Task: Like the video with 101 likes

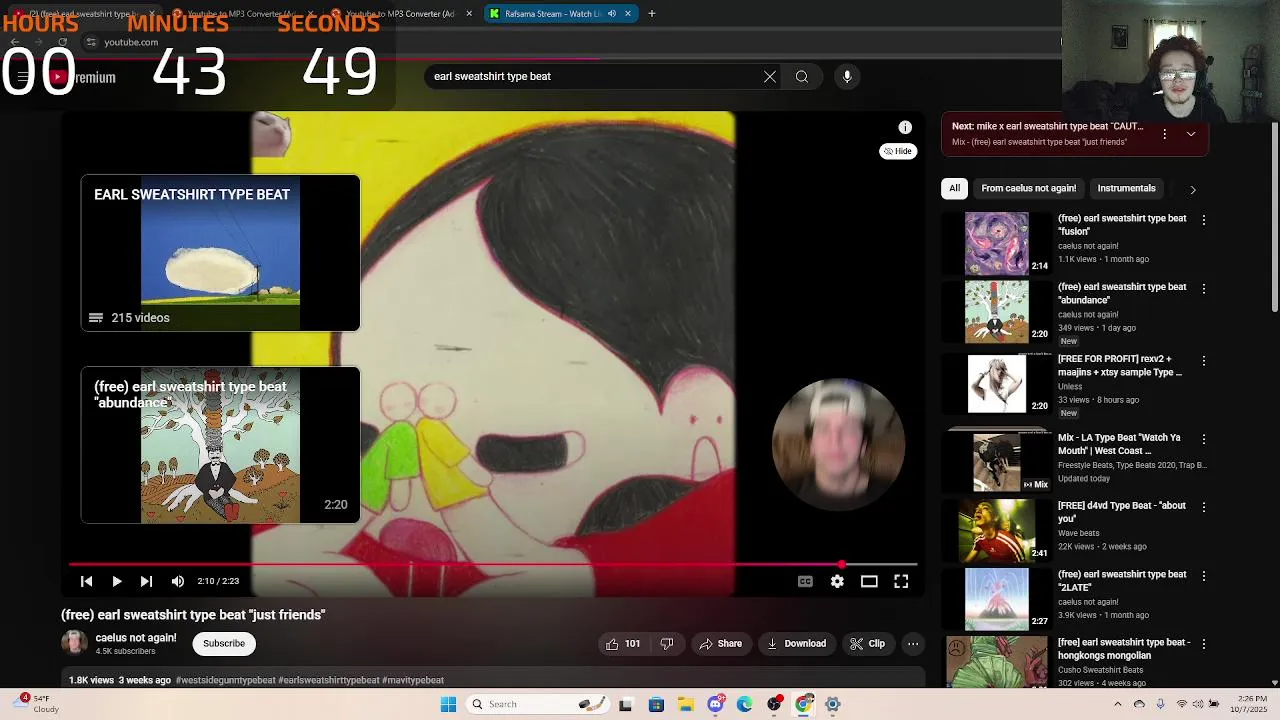Action: 623,644
